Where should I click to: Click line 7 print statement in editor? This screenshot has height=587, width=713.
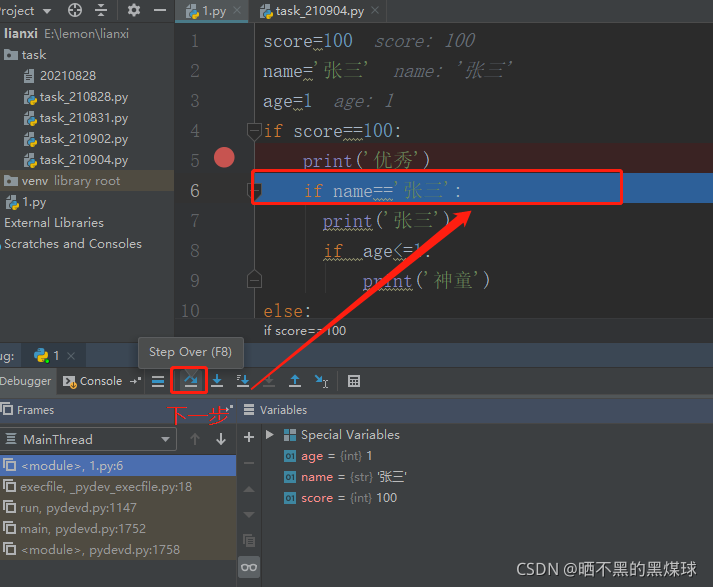tap(386, 221)
